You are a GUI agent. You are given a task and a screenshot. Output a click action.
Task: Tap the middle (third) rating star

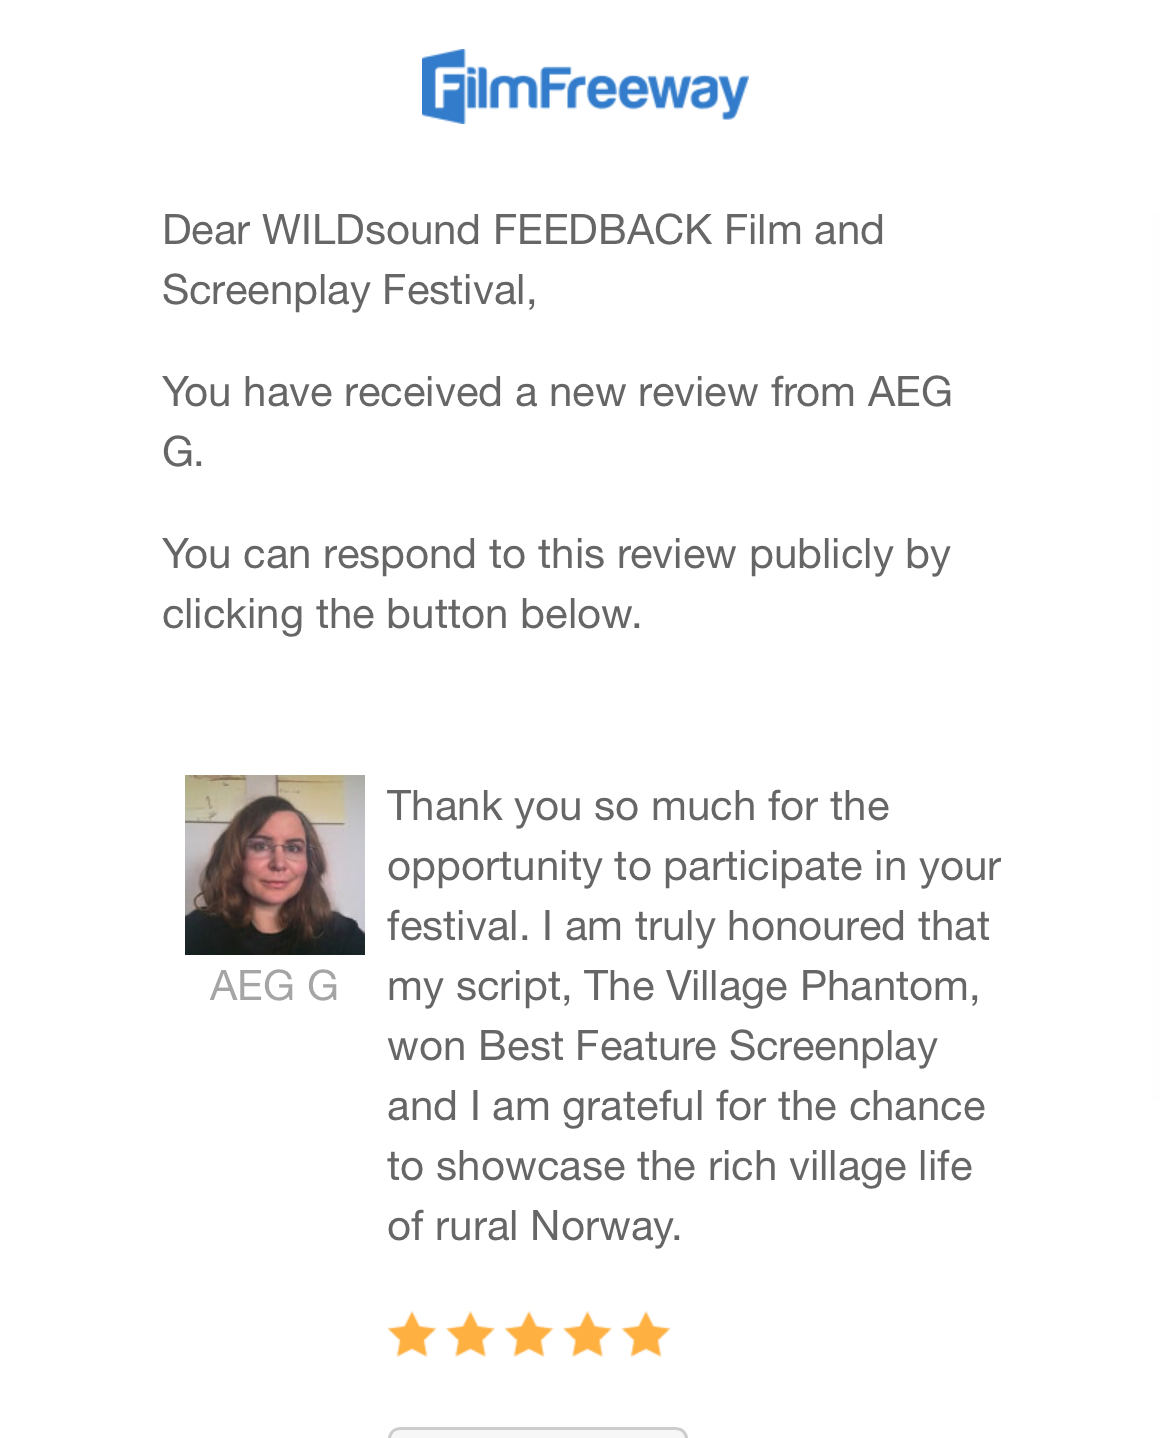click(529, 1335)
